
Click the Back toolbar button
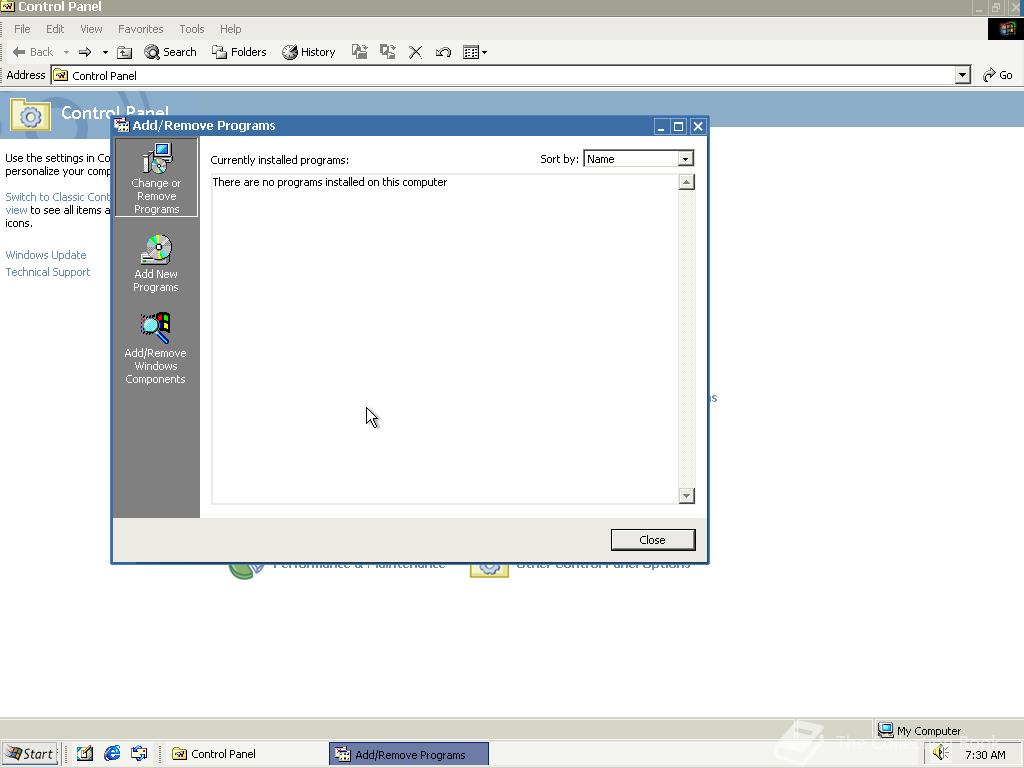tap(33, 52)
